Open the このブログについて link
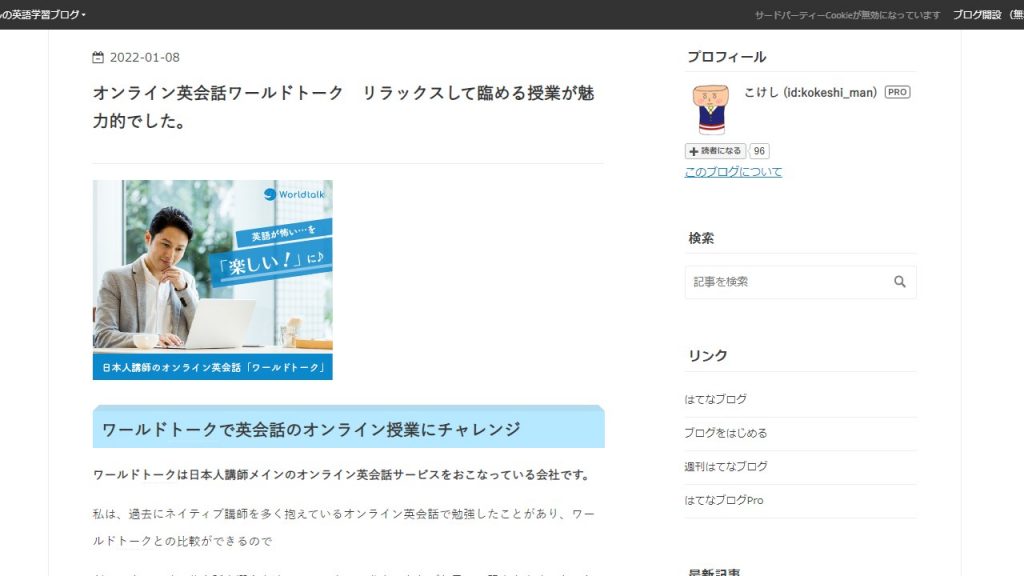Image resolution: width=1024 pixels, height=576 pixels. click(x=733, y=172)
